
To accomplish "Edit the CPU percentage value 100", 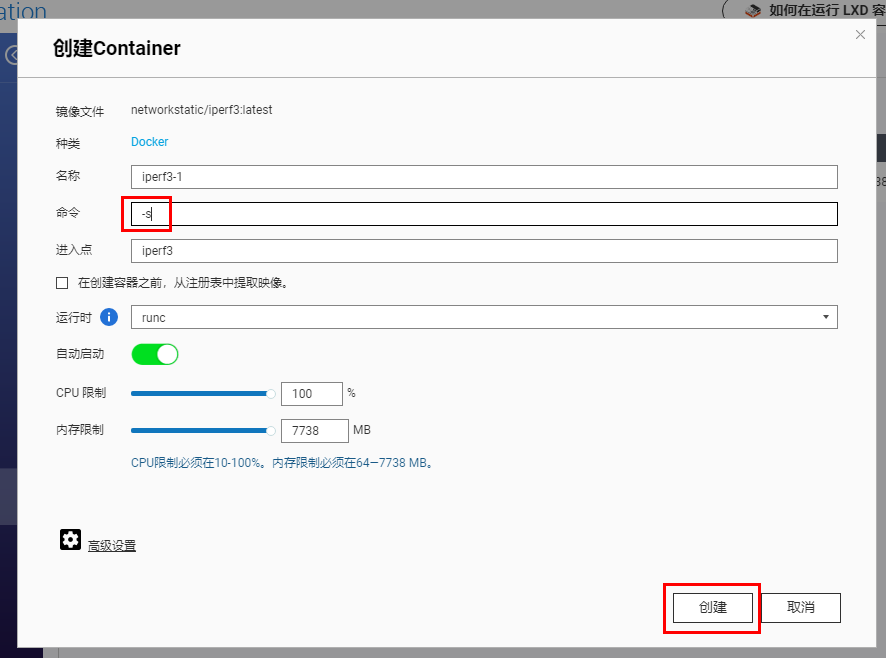I will 312,394.
